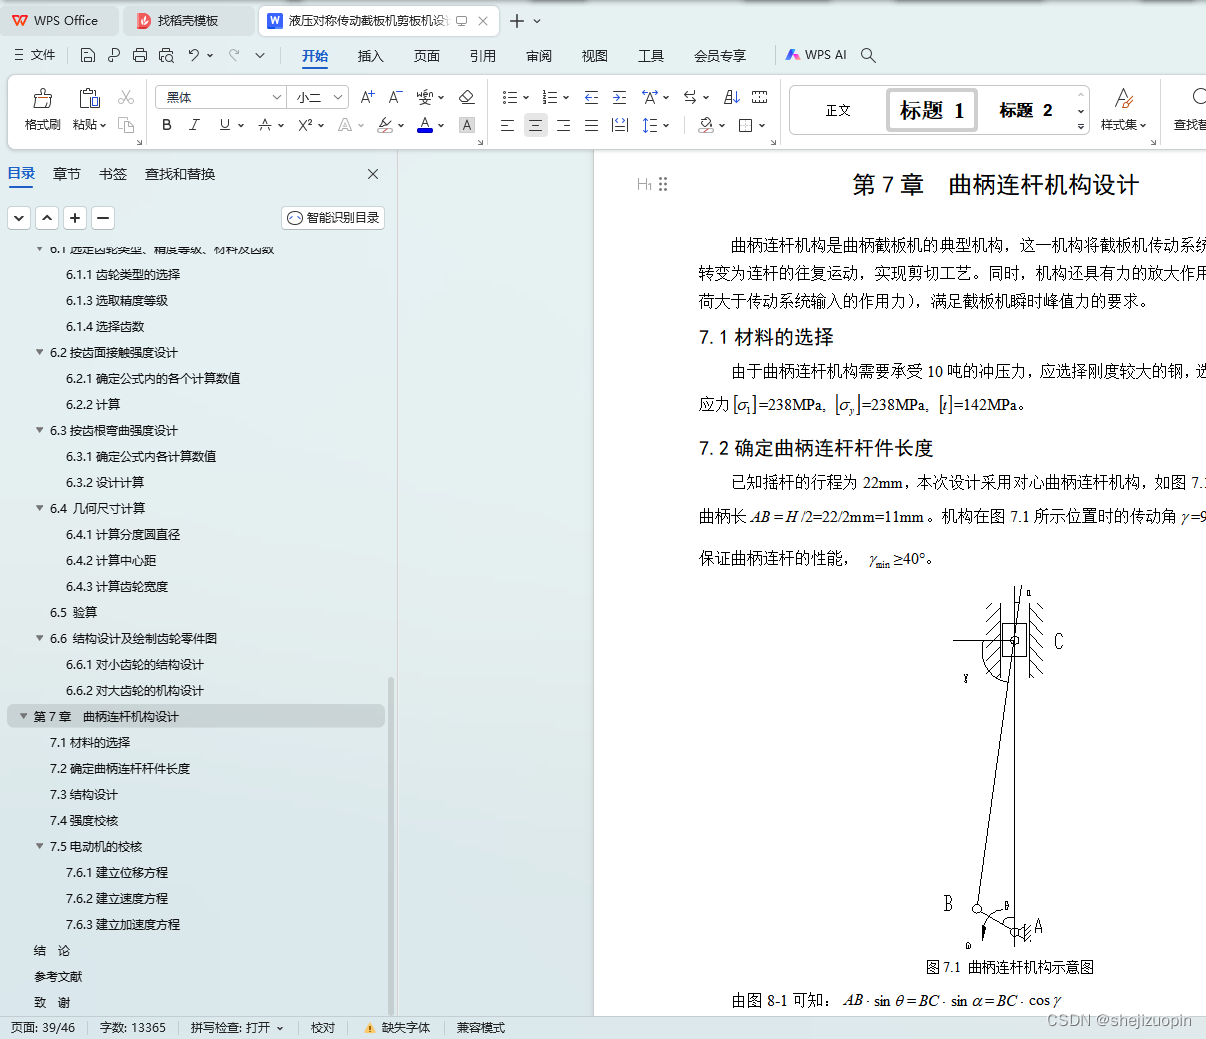Click the paragraph shading paint bucket icon
Screen dimensions: 1206x1039
[x=706, y=125]
